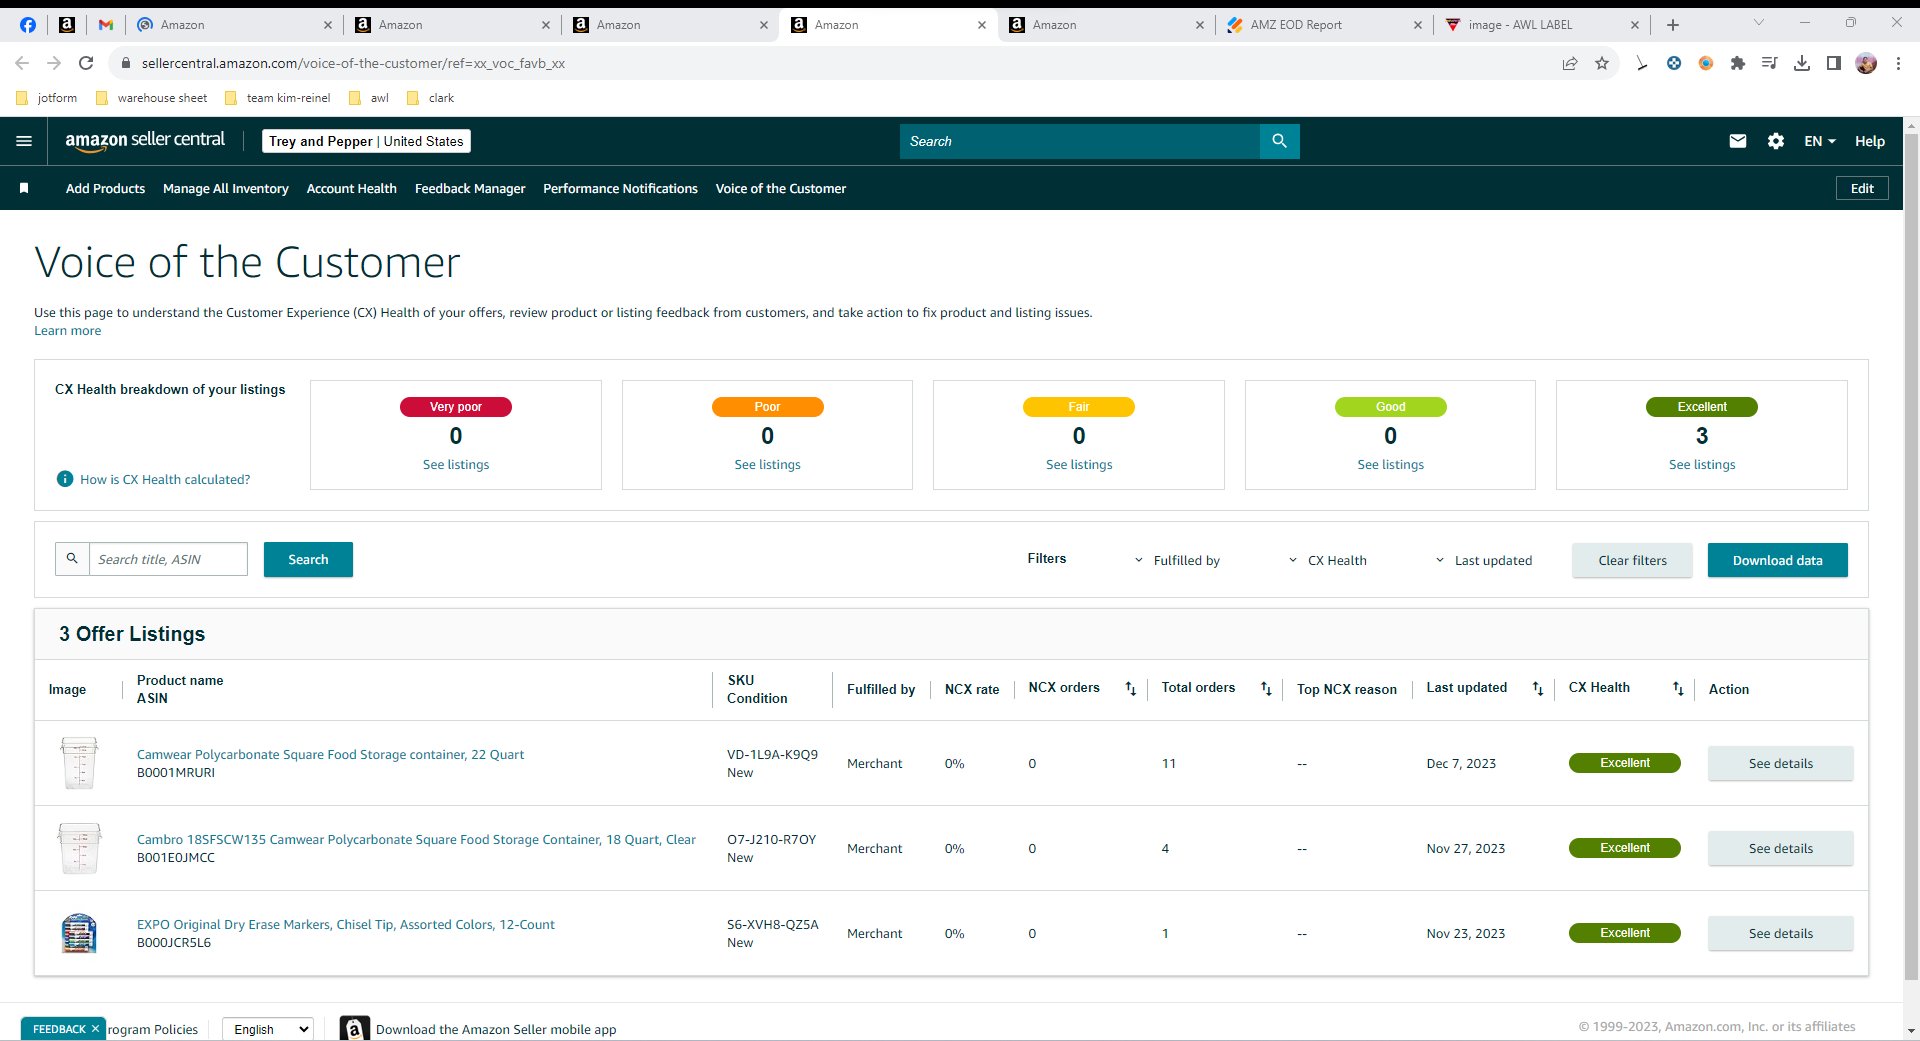Click the Edit button in nav bar
1920x1041 pixels.
(x=1862, y=188)
